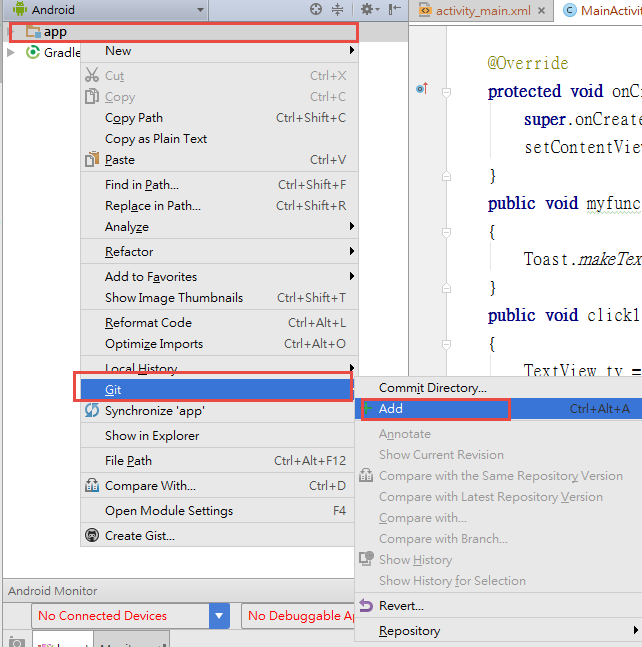Click the scroll-from-source target icon

click(x=316, y=9)
